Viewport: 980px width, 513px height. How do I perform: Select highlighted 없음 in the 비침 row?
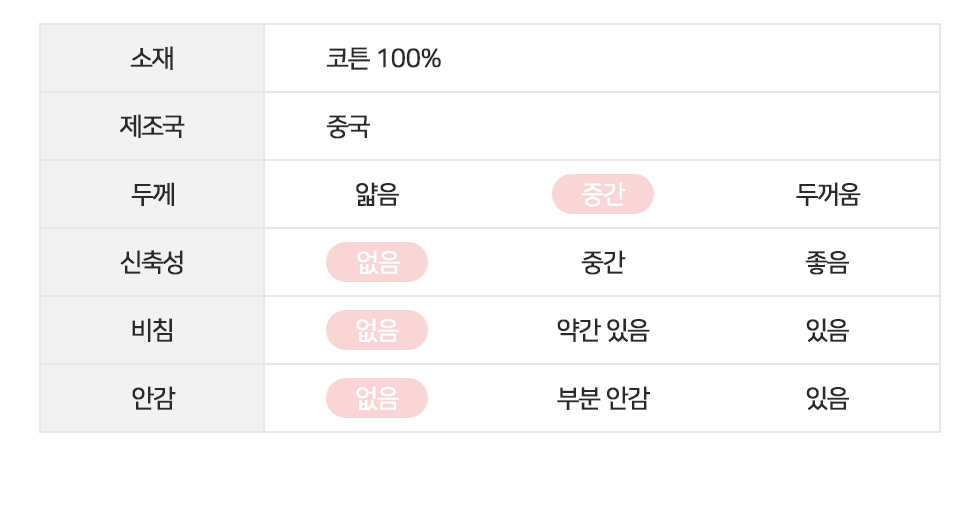(x=376, y=331)
